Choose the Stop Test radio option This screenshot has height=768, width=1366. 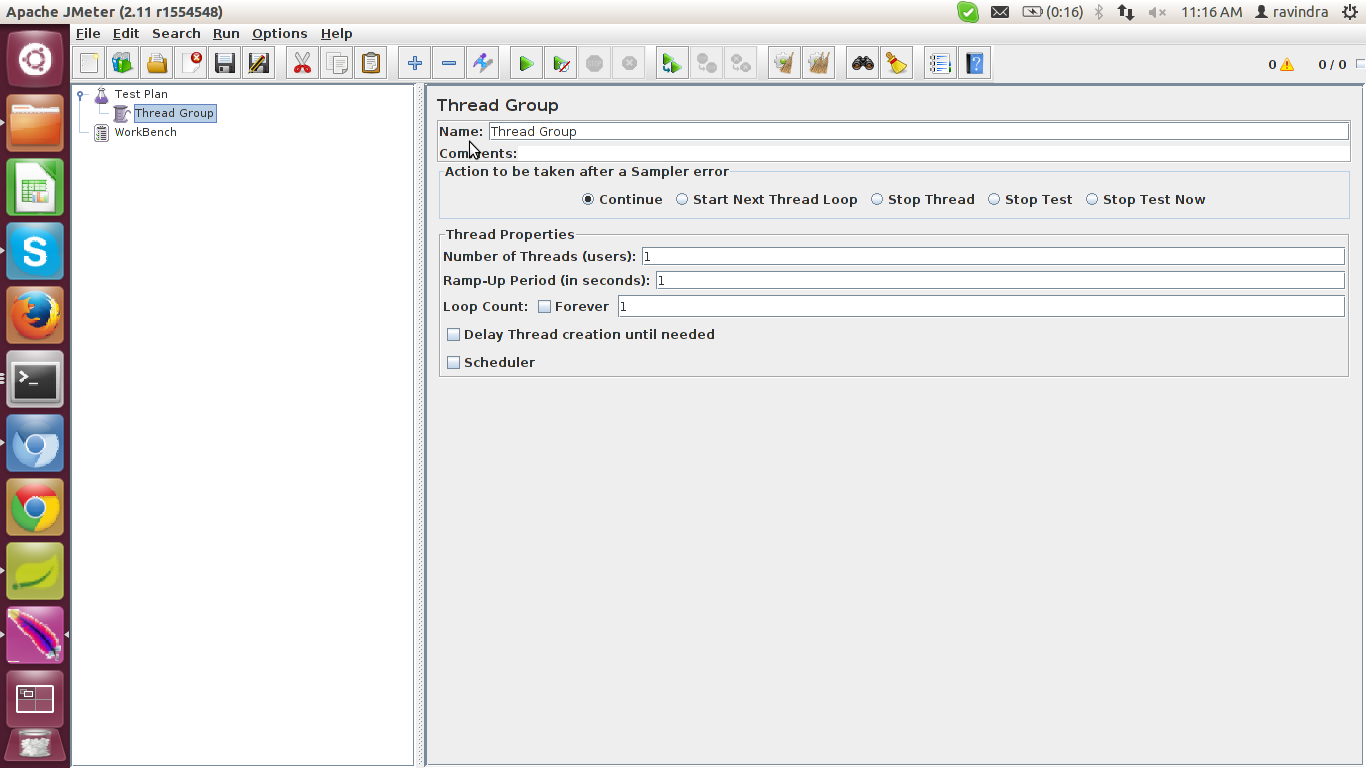click(1030, 199)
